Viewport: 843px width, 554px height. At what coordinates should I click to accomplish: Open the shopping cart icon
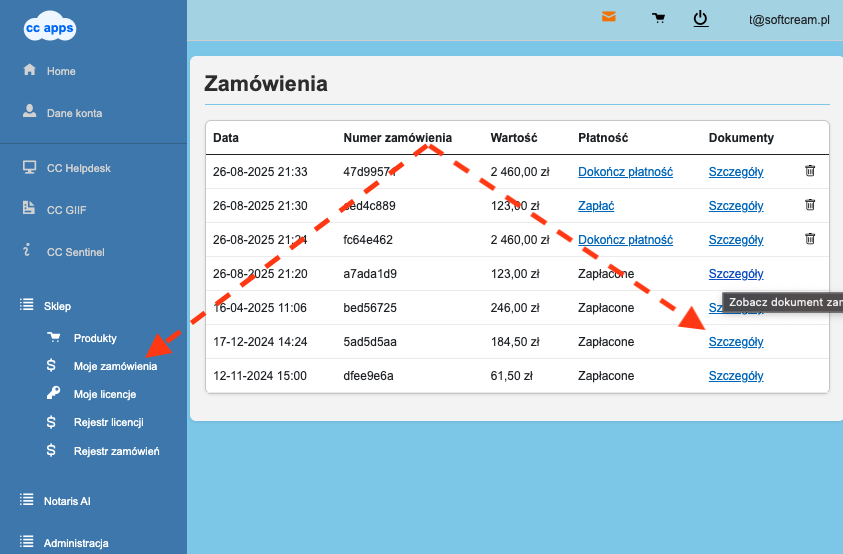(658, 18)
